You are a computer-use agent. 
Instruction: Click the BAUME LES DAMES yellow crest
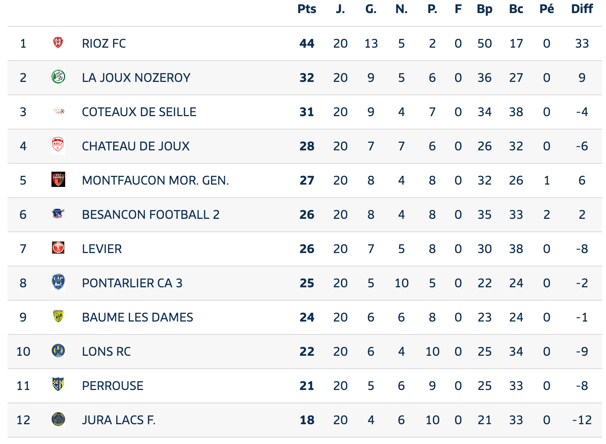click(58, 316)
